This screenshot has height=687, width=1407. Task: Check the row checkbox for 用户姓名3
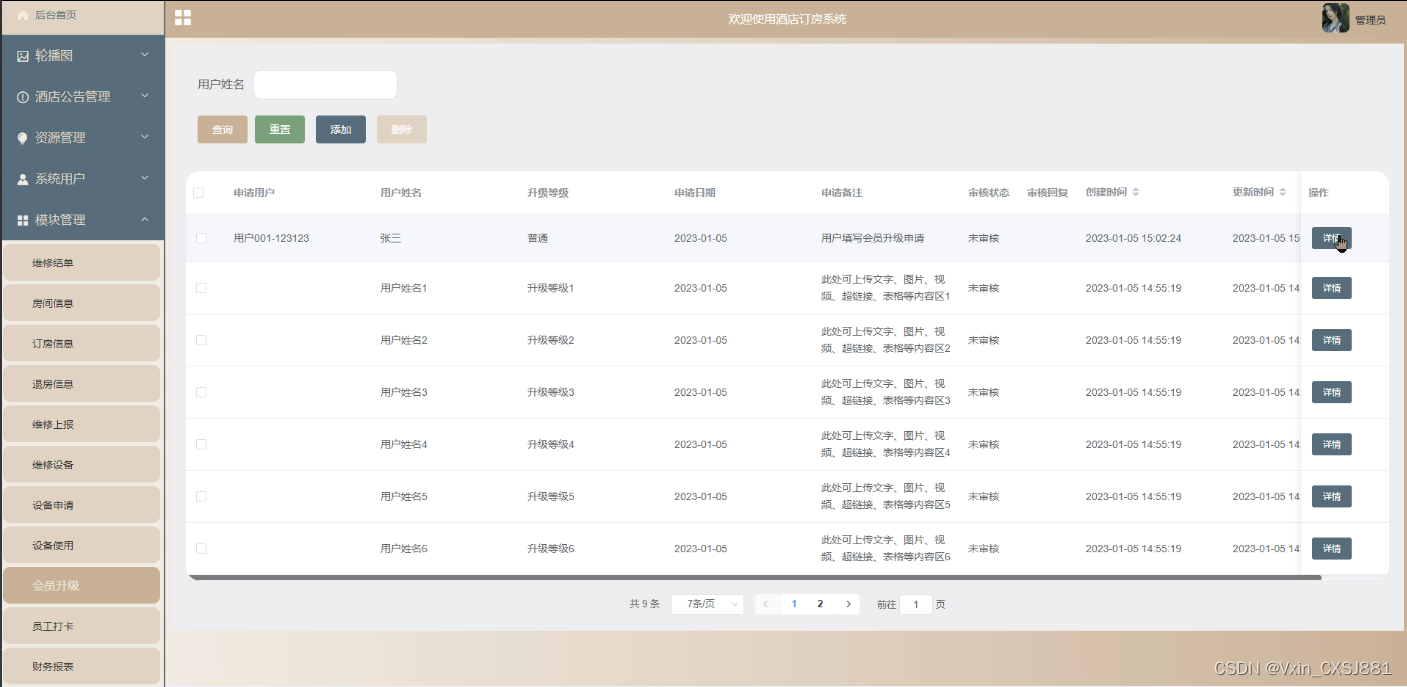click(201, 392)
